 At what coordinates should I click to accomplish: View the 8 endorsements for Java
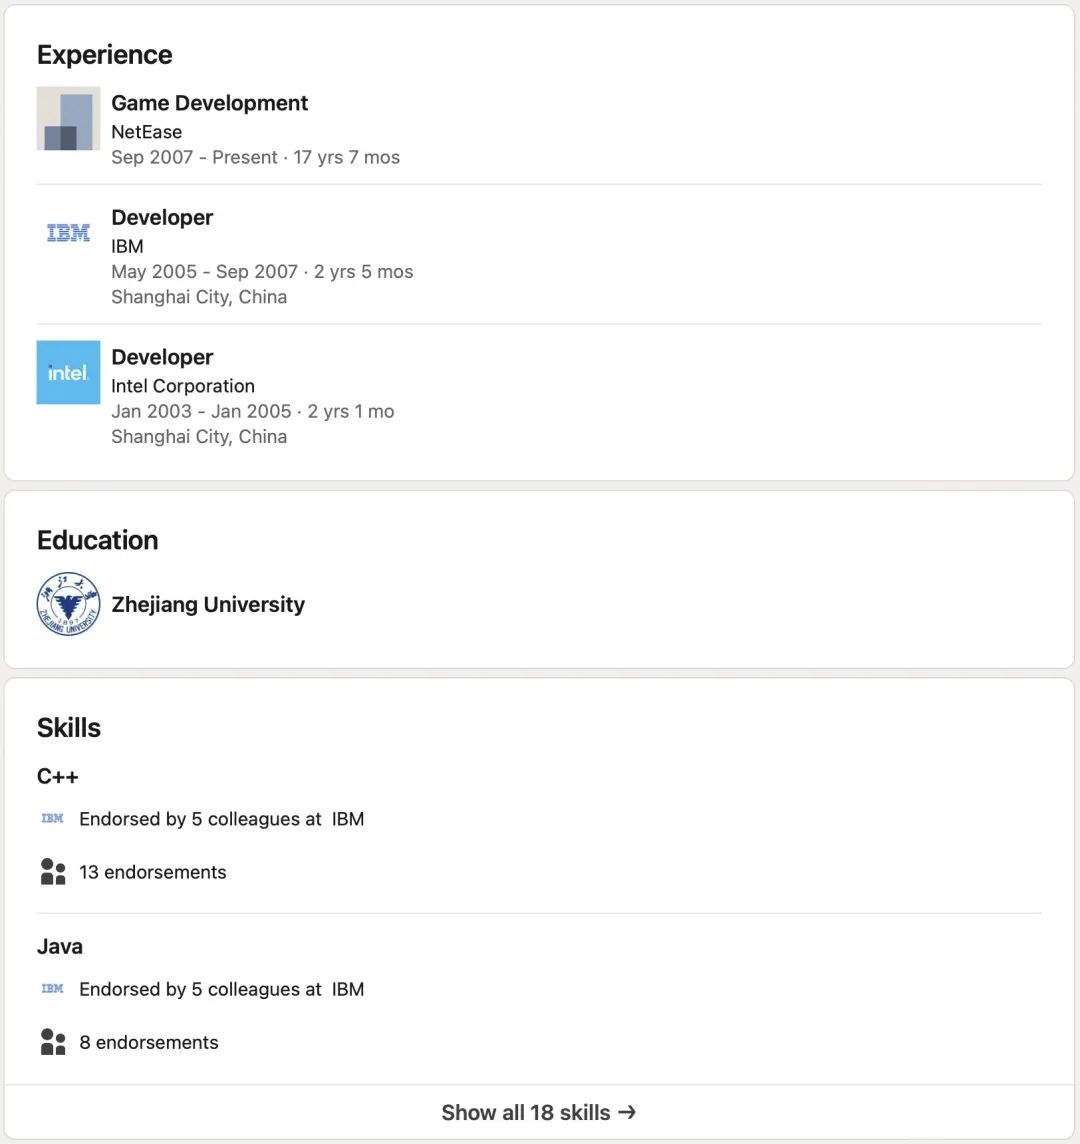(x=149, y=1042)
